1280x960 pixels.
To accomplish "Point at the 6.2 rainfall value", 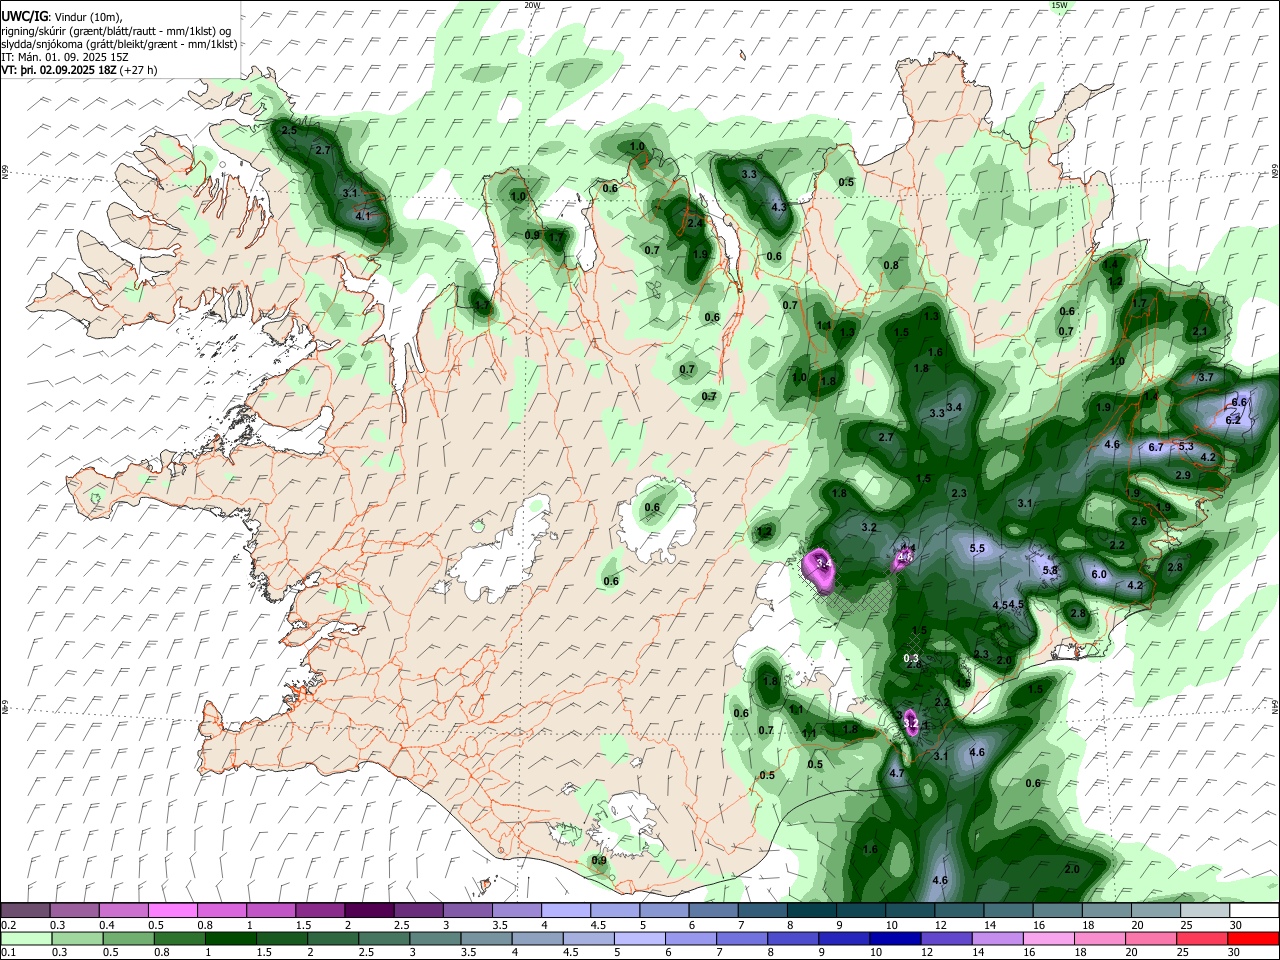I will (1233, 420).
